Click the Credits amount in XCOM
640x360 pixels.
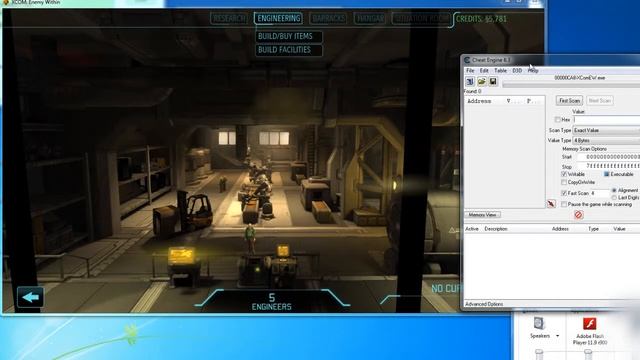(x=481, y=19)
